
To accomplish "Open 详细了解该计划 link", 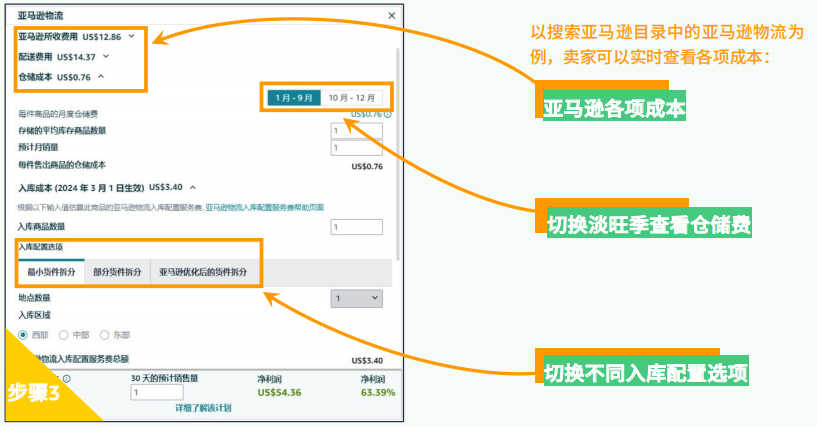I will (203, 408).
